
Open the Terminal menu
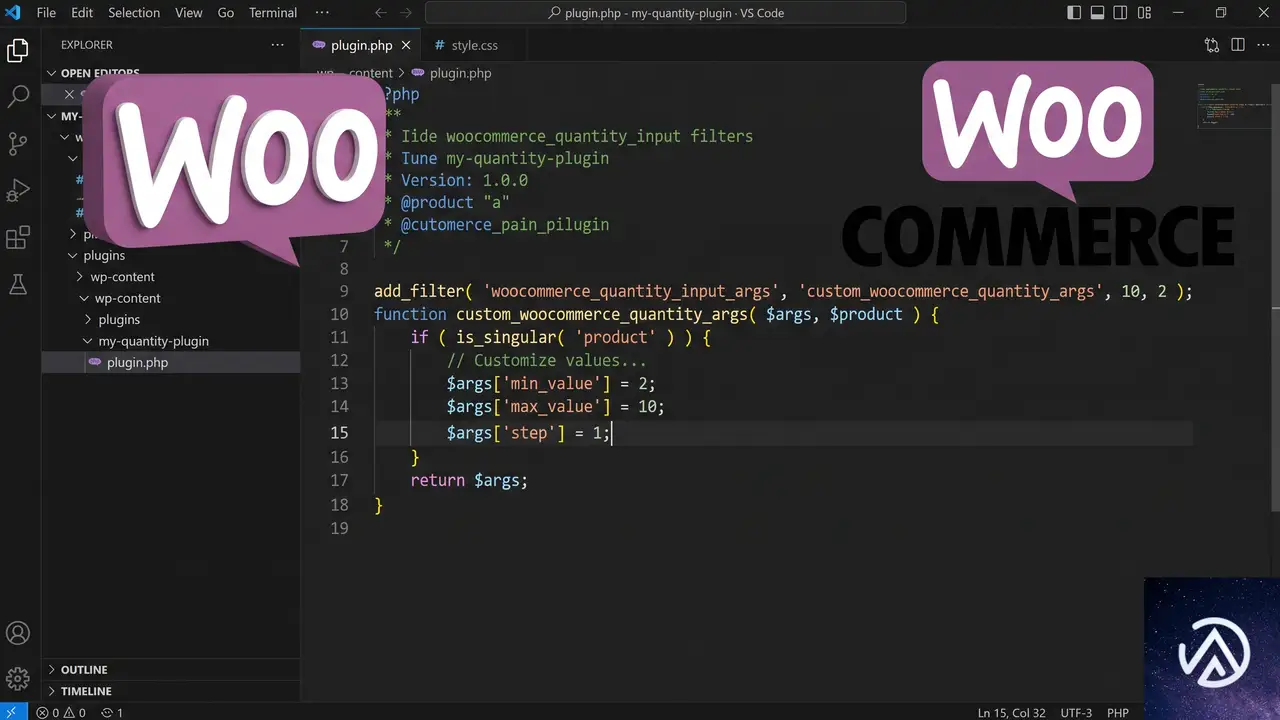(273, 13)
